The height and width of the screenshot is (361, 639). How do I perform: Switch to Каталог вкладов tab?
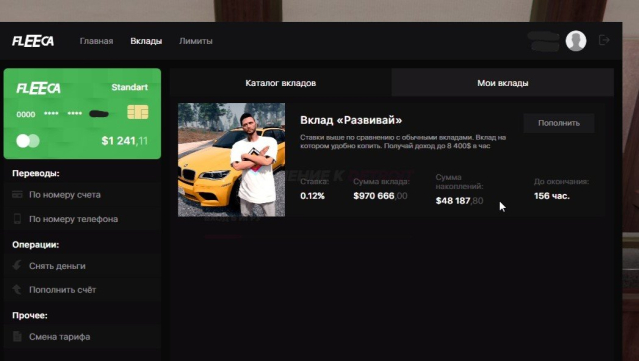tap(280, 83)
